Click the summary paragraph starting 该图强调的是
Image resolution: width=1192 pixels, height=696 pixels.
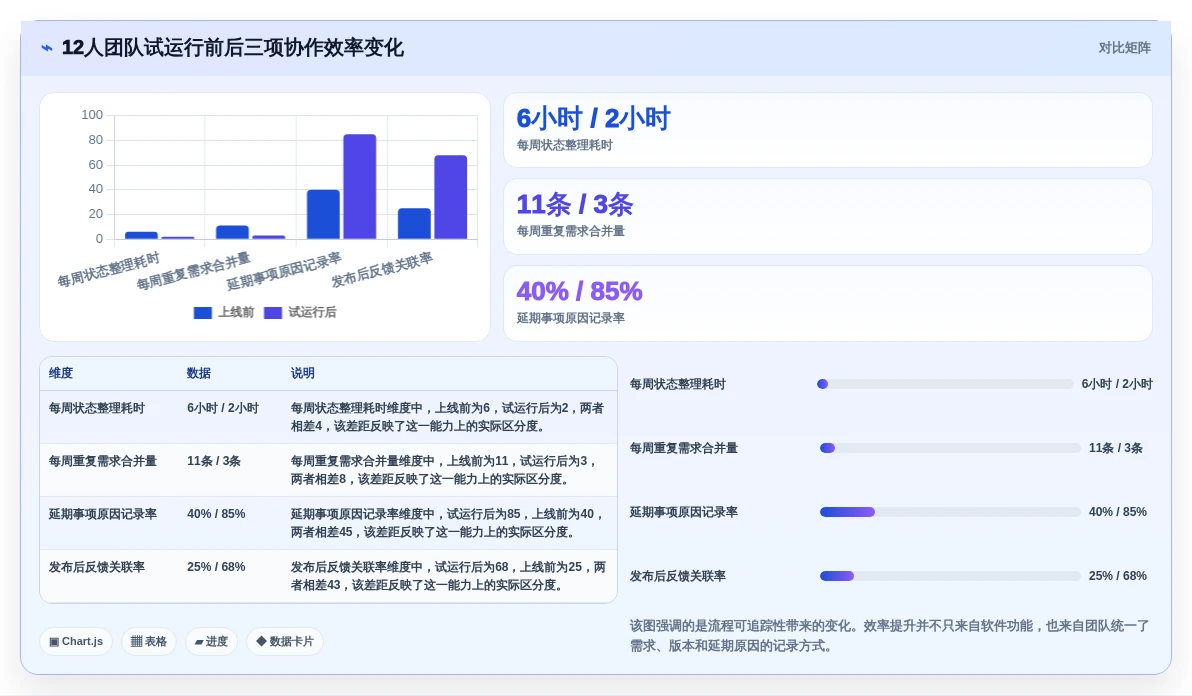point(889,636)
